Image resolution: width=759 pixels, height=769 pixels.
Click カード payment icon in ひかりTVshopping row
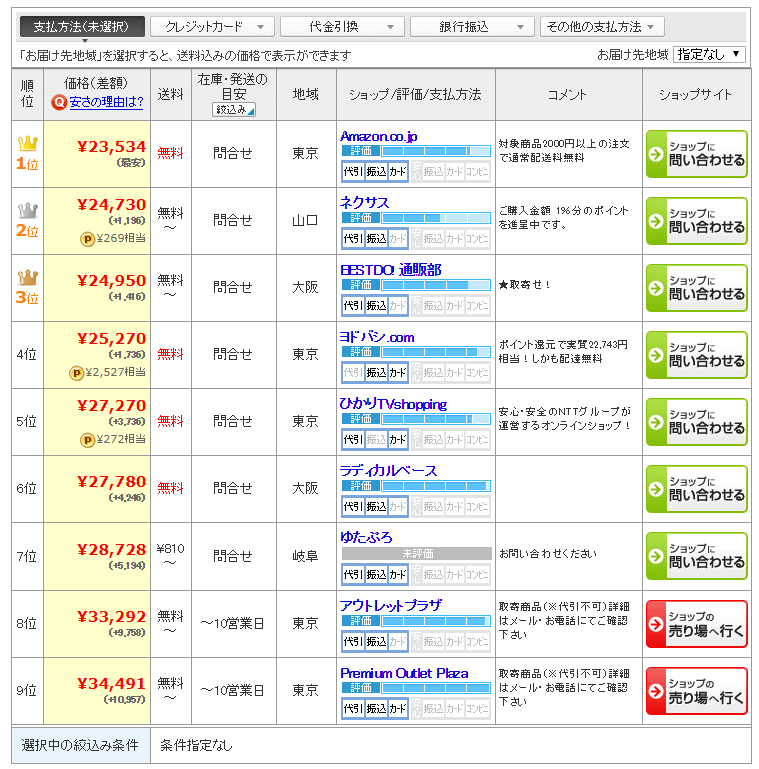click(398, 440)
